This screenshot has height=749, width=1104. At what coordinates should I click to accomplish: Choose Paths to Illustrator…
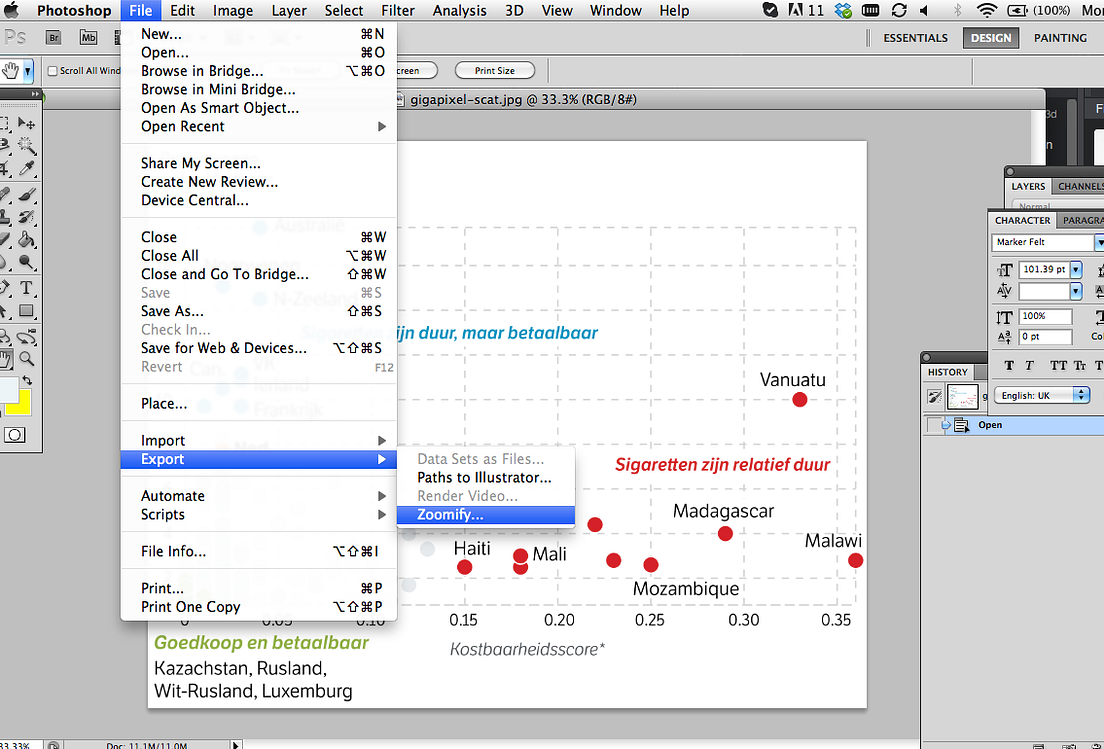(x=486, y=478)
